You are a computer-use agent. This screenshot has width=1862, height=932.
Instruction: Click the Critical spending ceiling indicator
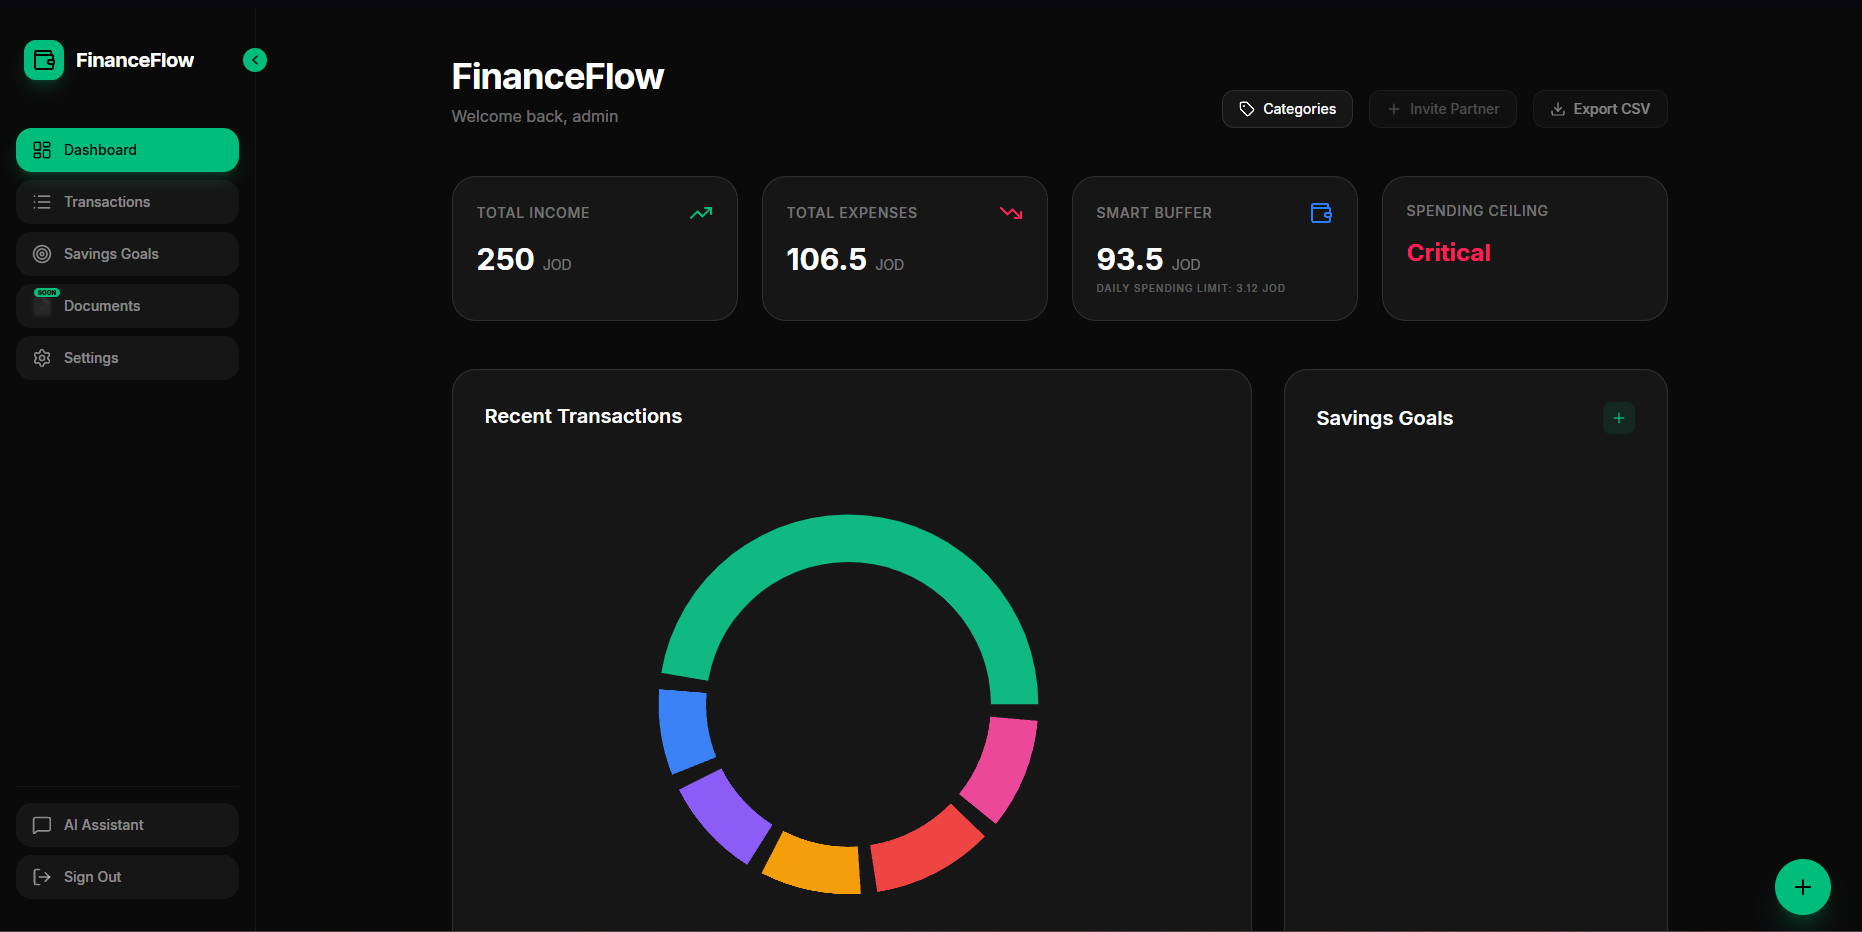1448,252
